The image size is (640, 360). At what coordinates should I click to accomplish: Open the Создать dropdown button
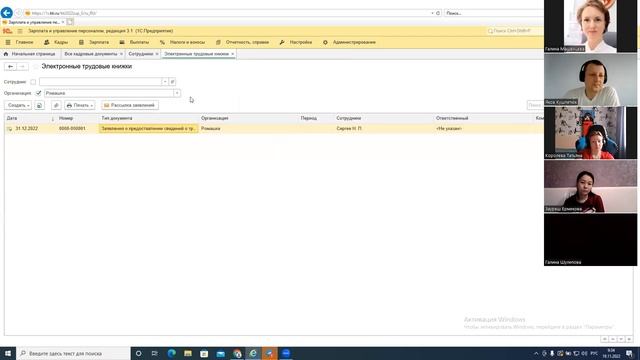[18, 105]
